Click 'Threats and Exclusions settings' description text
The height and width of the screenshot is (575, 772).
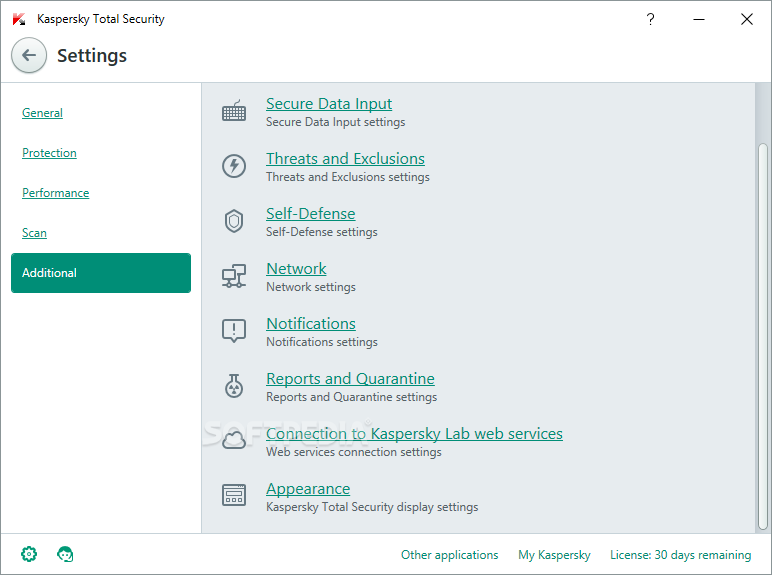[348, 177]
